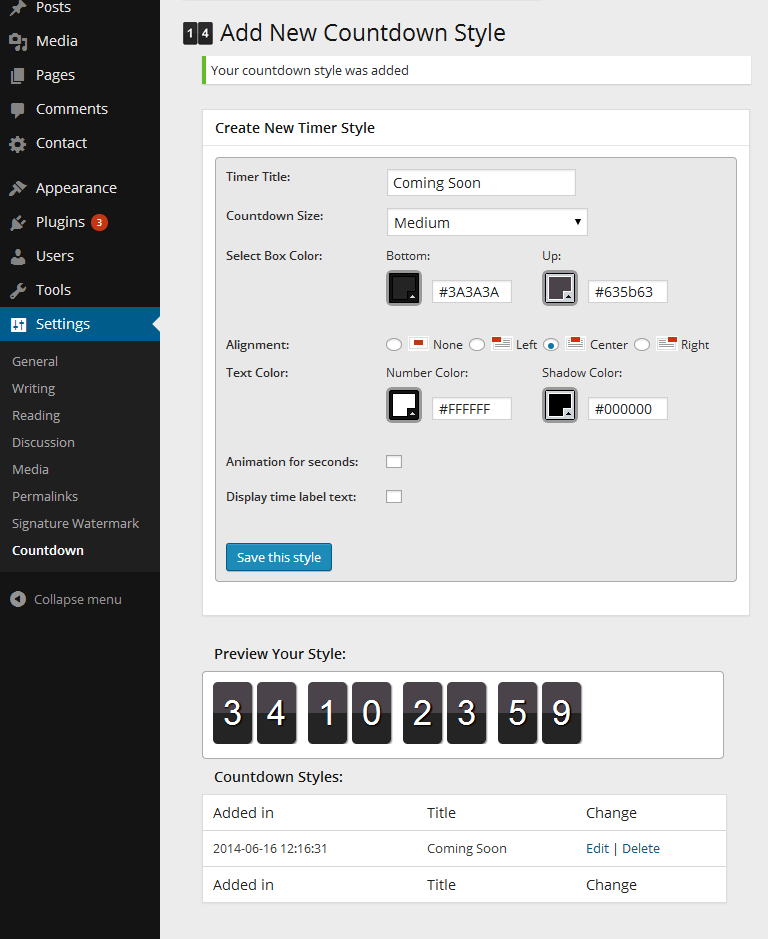Open Plugins menu item
The height and width of the screenshot is (939, 768).
pos(61,222)
